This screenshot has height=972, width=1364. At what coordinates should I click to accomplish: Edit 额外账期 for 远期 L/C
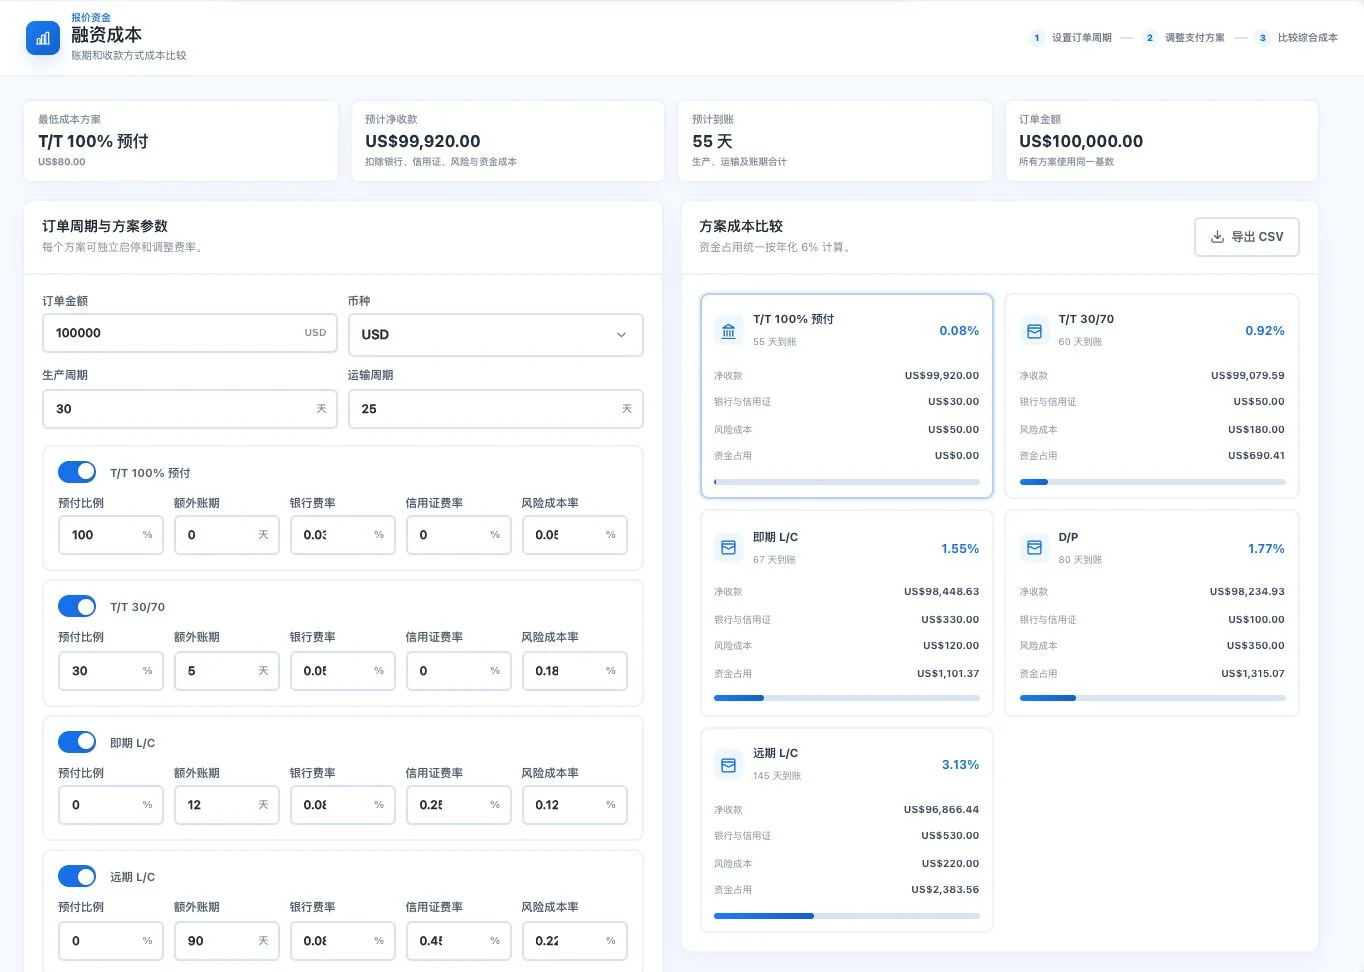(227, 941)
